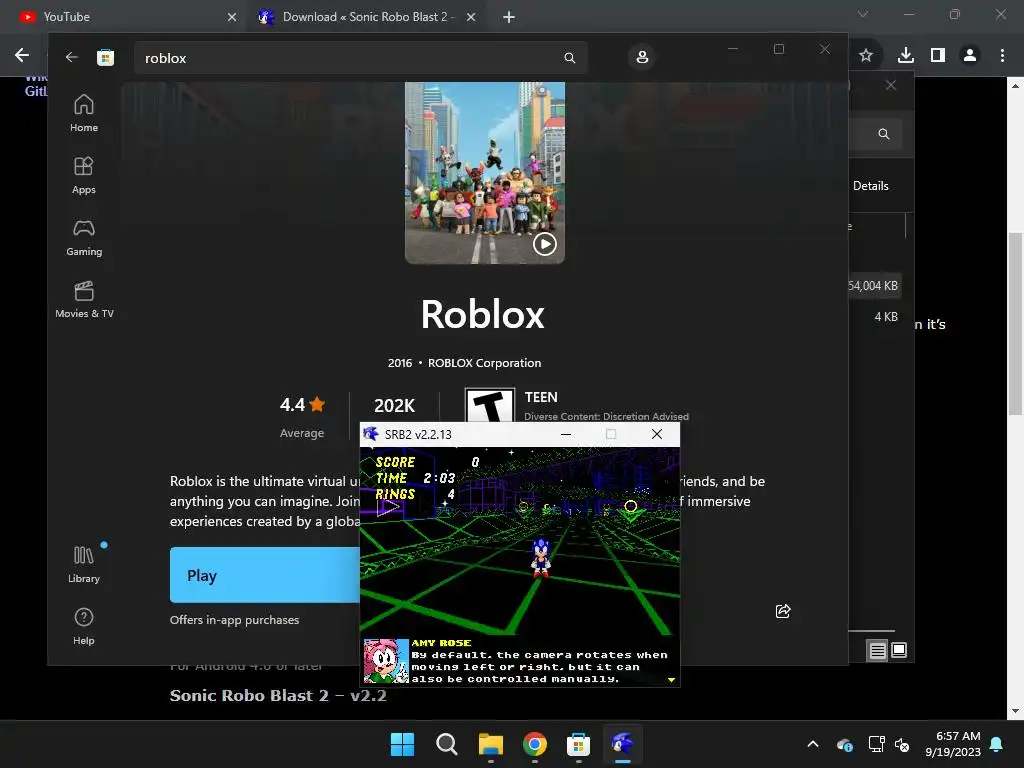The height and width of the screenshot is (768, 1024).
Task: Click the dialog continue arrow in SRB2
Action: pyautogui.click(x=671, y=680)
